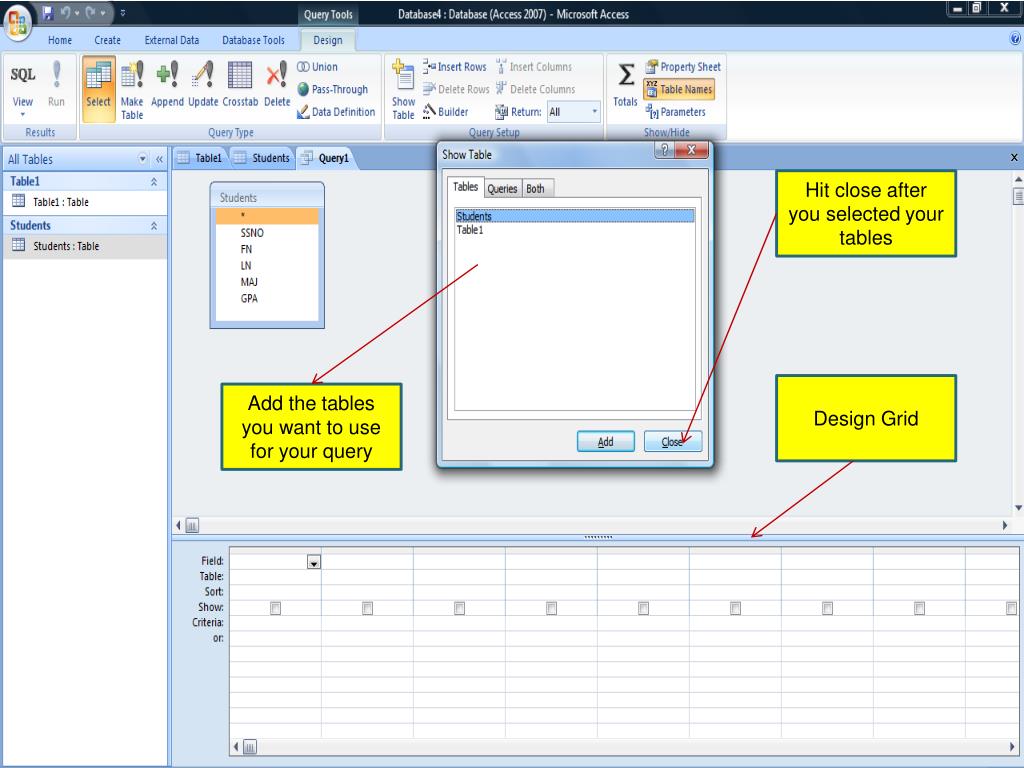1024x768 pixels.
Task: Open the External Data ribbon tab
Action: pos(172,40)
